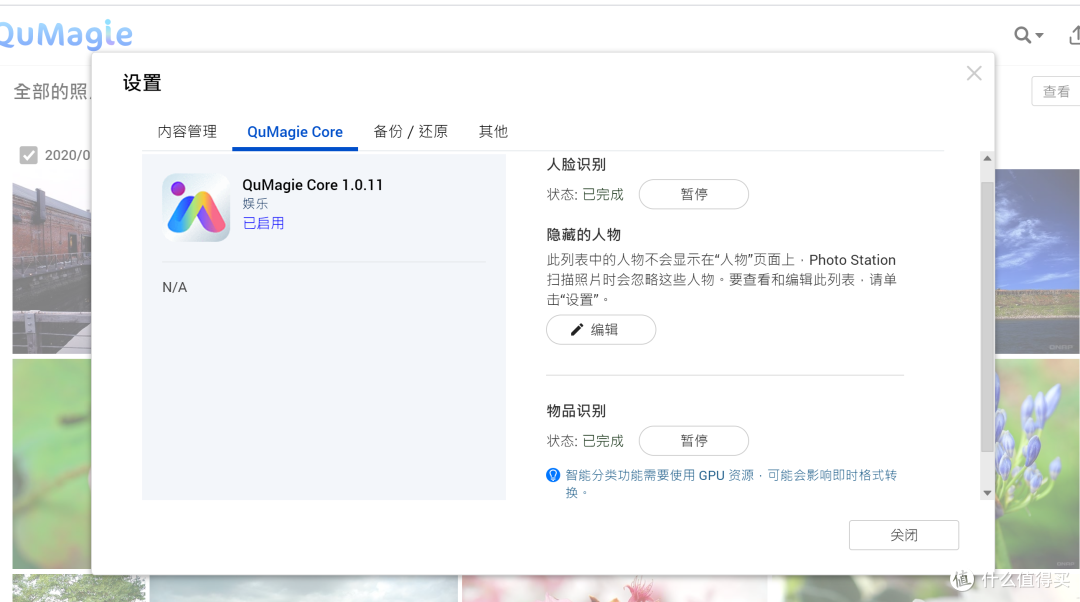Open the blue sky photo thumbnail
1080x602 pixels.
[1037, 262]
